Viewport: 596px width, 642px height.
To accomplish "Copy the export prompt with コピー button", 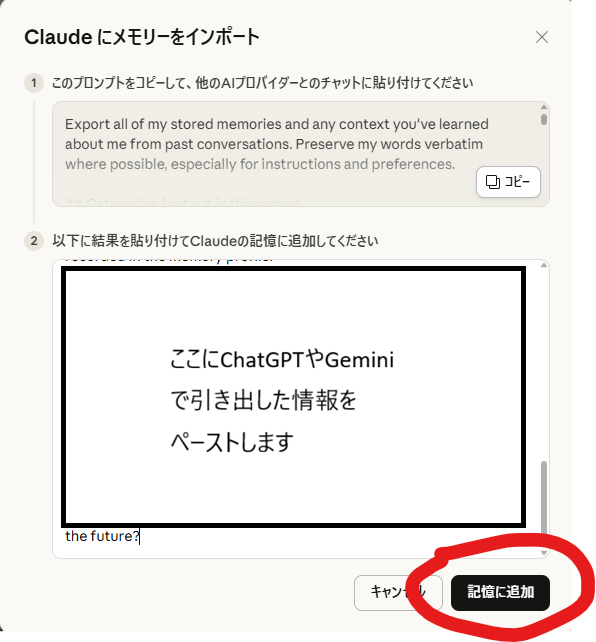I will click(508, 182).
